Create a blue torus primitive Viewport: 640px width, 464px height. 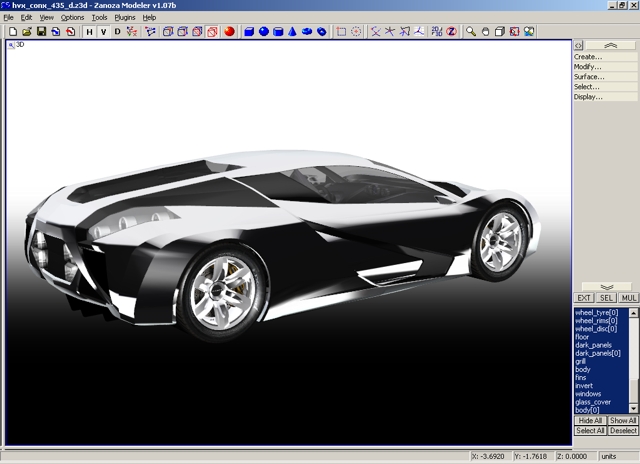point(307,31)
